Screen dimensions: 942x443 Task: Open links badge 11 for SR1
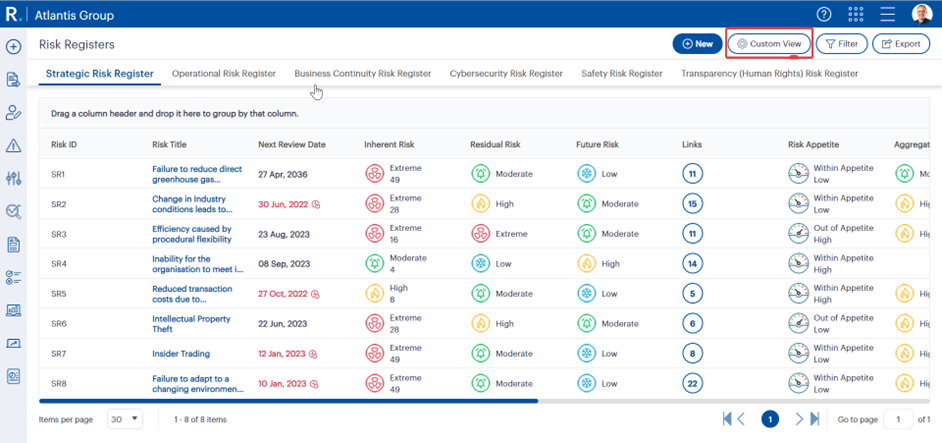[692, 174]
